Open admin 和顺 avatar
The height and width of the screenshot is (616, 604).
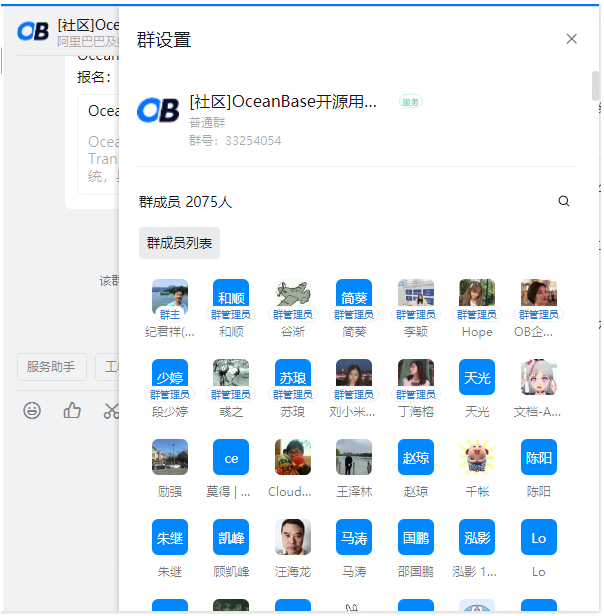click(x=231, y=297)
